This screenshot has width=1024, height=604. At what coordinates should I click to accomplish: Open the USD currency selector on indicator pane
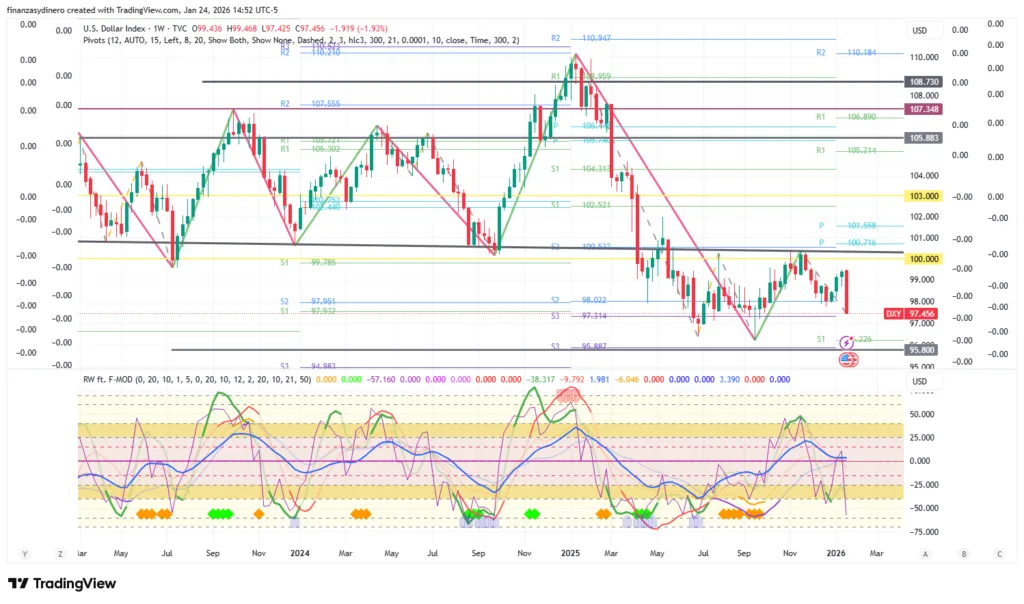point(920,381)
